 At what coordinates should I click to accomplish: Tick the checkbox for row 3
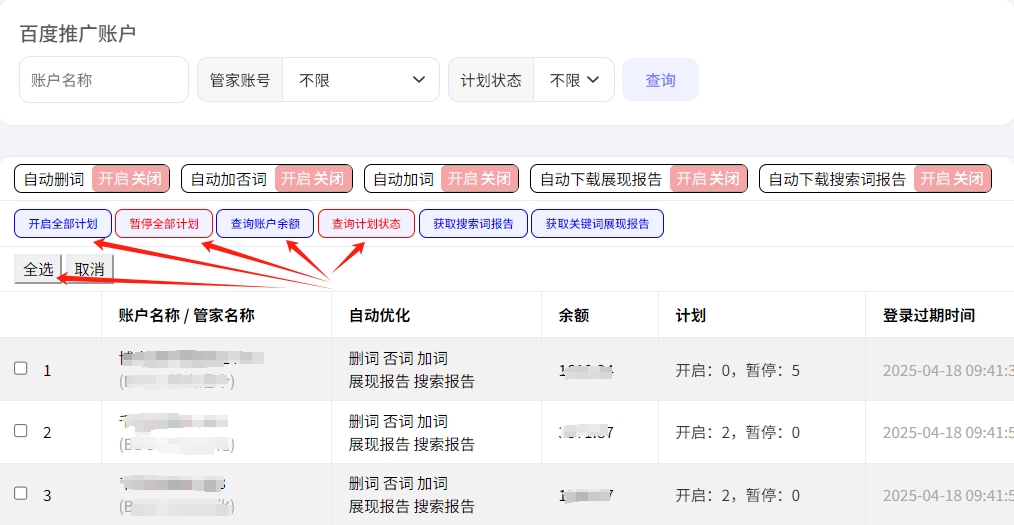pyautogui.click(x=21, y=493)
